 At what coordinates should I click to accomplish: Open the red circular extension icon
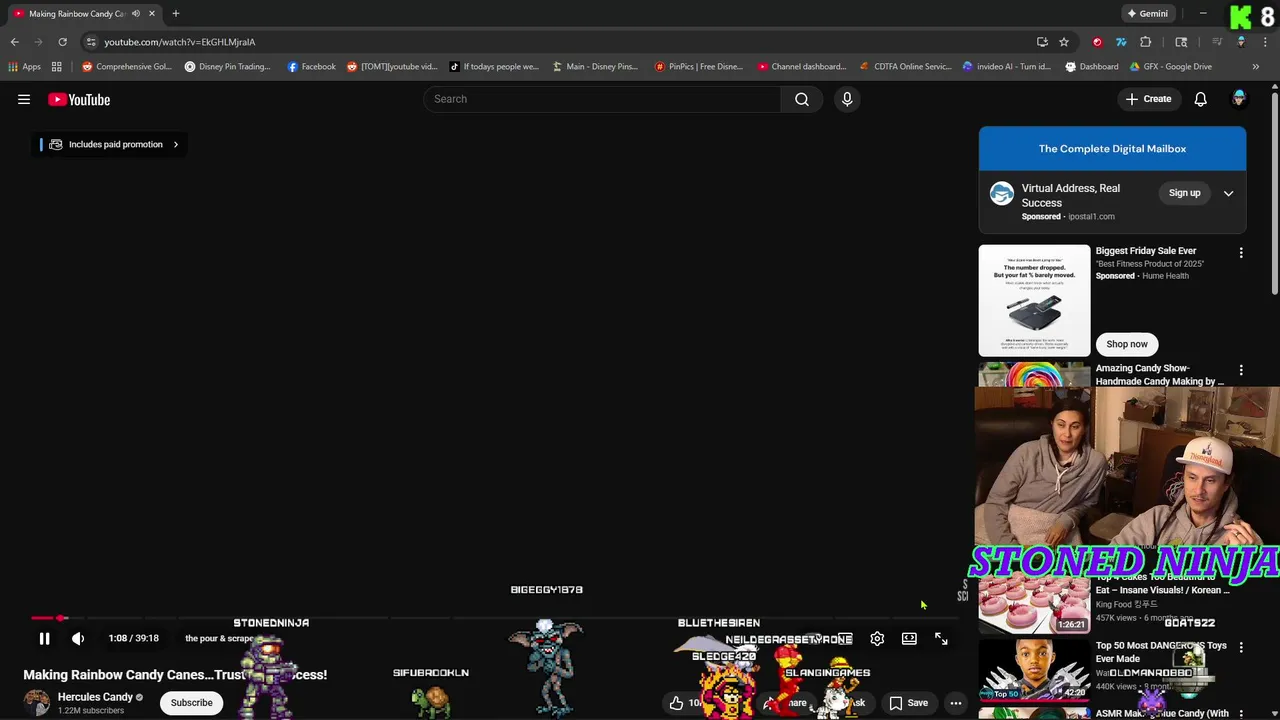(1097, 42)
